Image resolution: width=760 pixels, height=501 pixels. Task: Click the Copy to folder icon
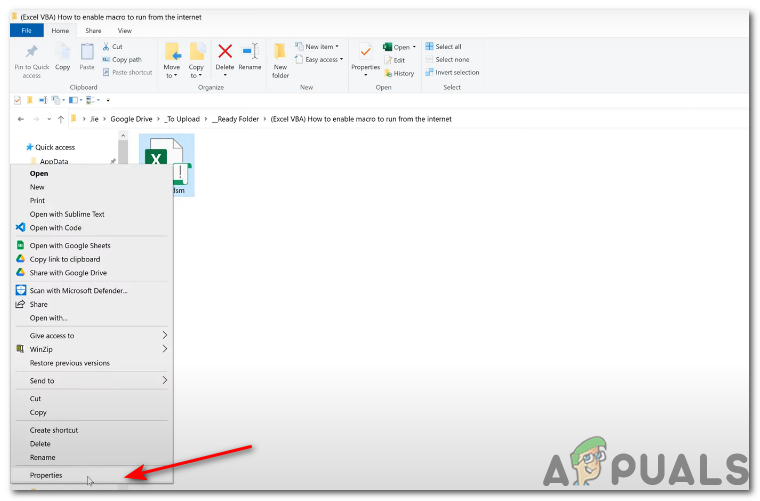[196, 52]
